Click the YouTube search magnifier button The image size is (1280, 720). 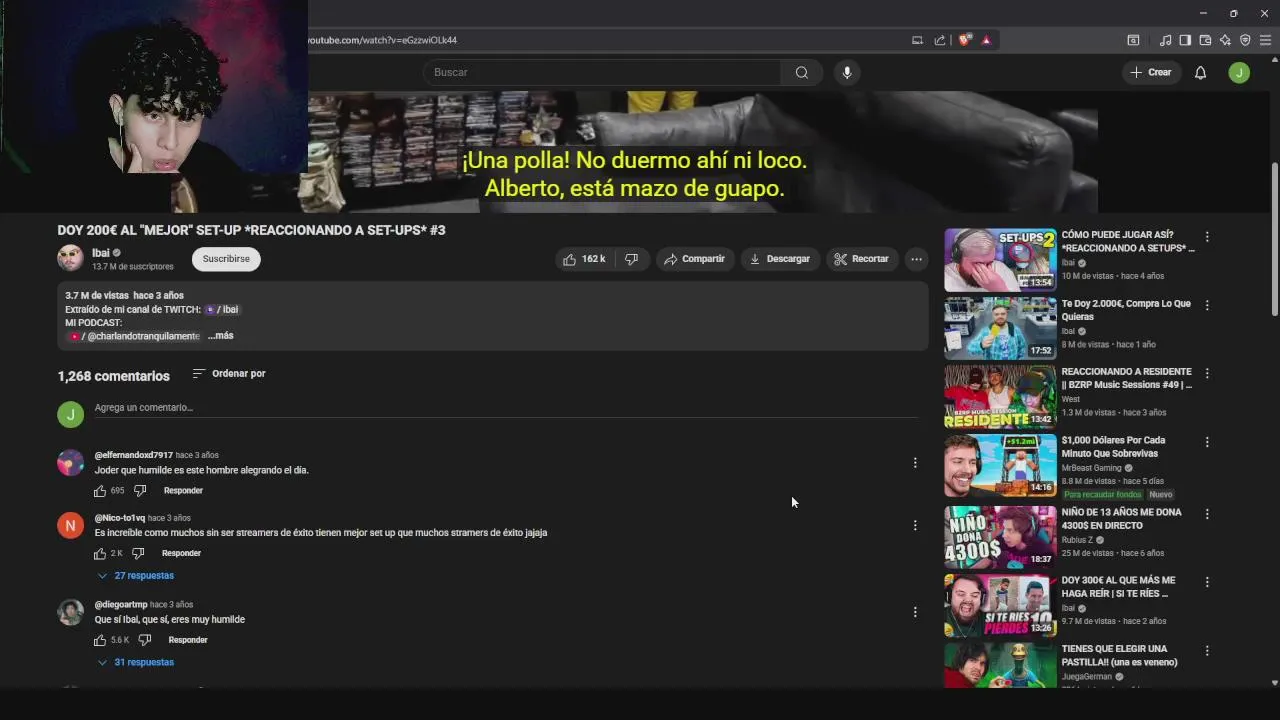[x=802, y=72]
